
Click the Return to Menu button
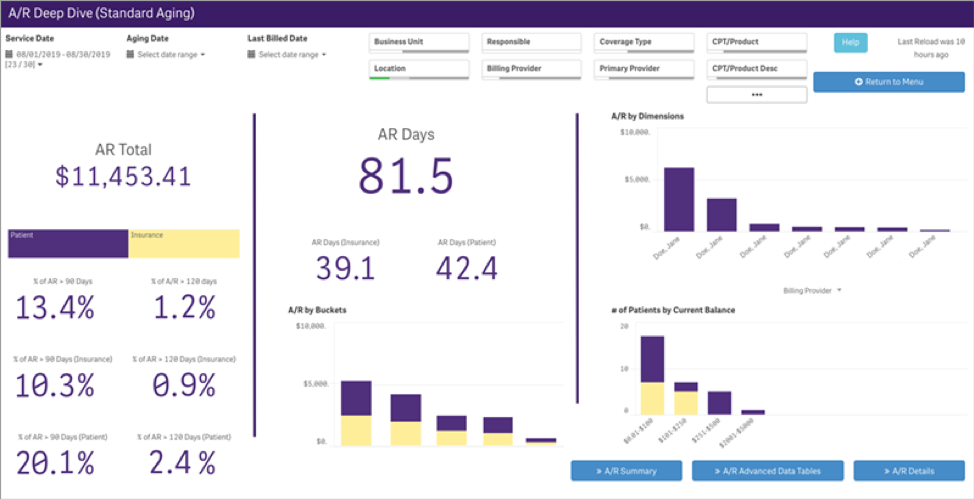point(889,82)
